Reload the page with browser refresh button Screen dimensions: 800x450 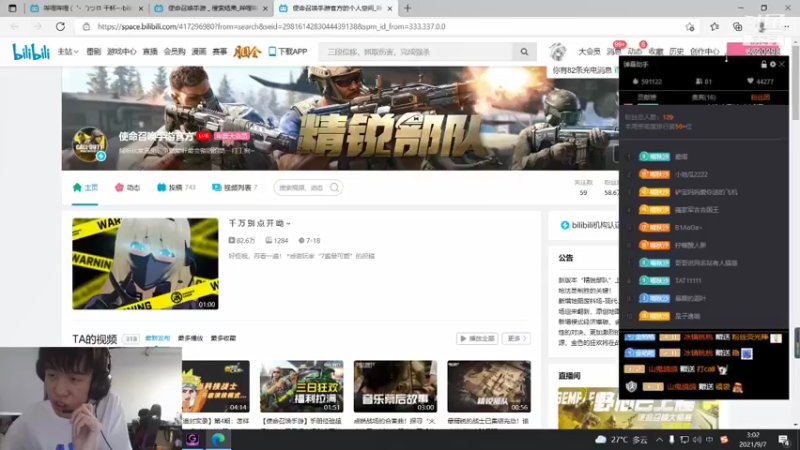(60, 27)
